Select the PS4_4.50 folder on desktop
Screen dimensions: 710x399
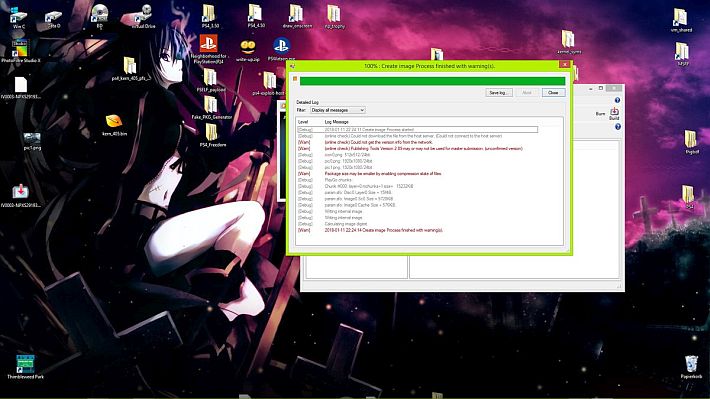(256, 16)
